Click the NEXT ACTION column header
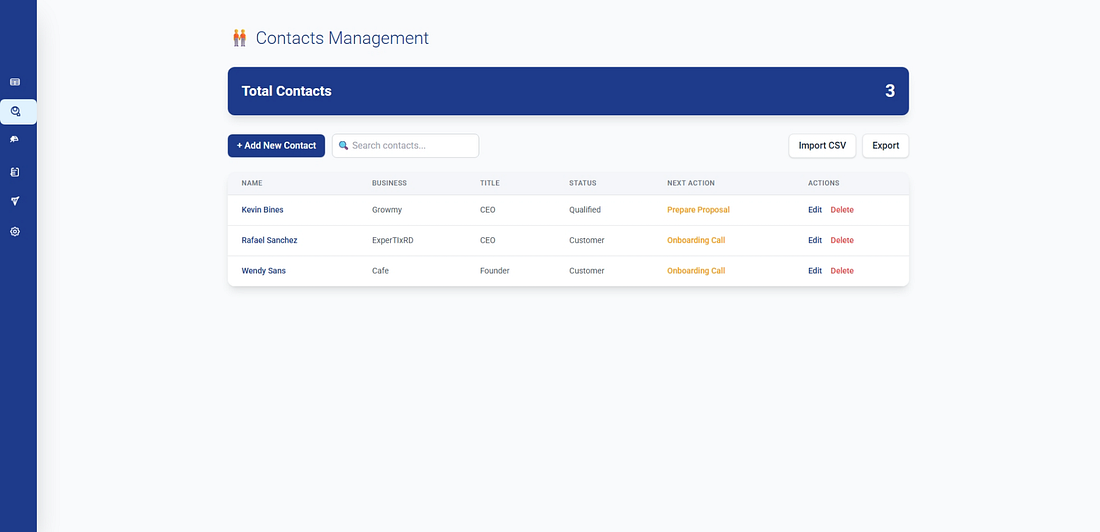The height and width of the screenshot is (532, 1100). point(691,183)
